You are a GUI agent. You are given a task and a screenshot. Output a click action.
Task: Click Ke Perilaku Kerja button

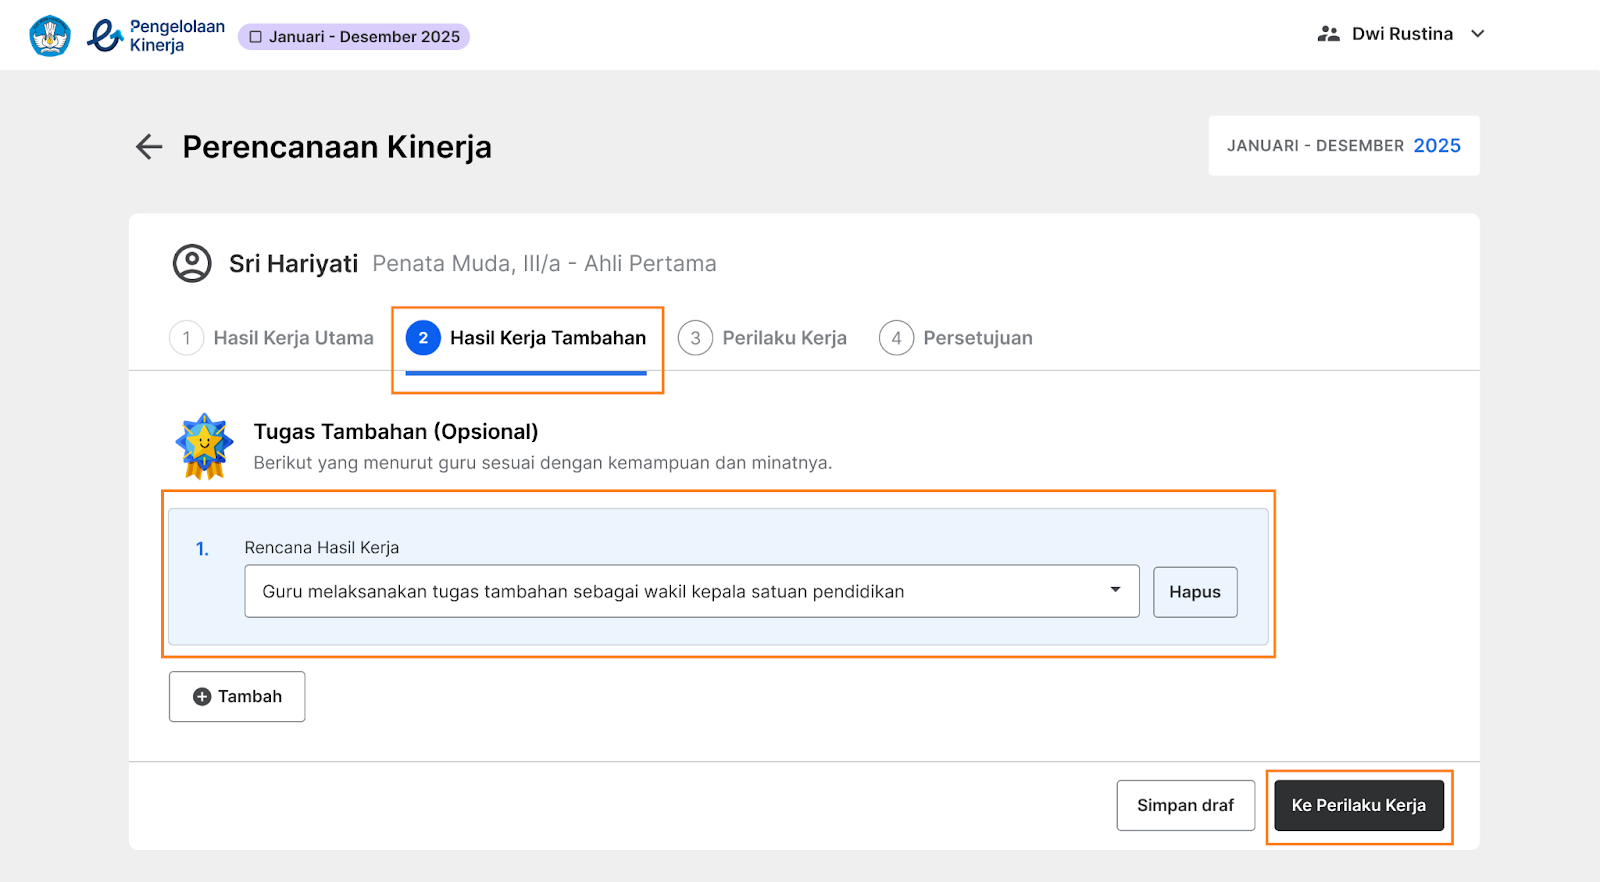point(1359,805)
